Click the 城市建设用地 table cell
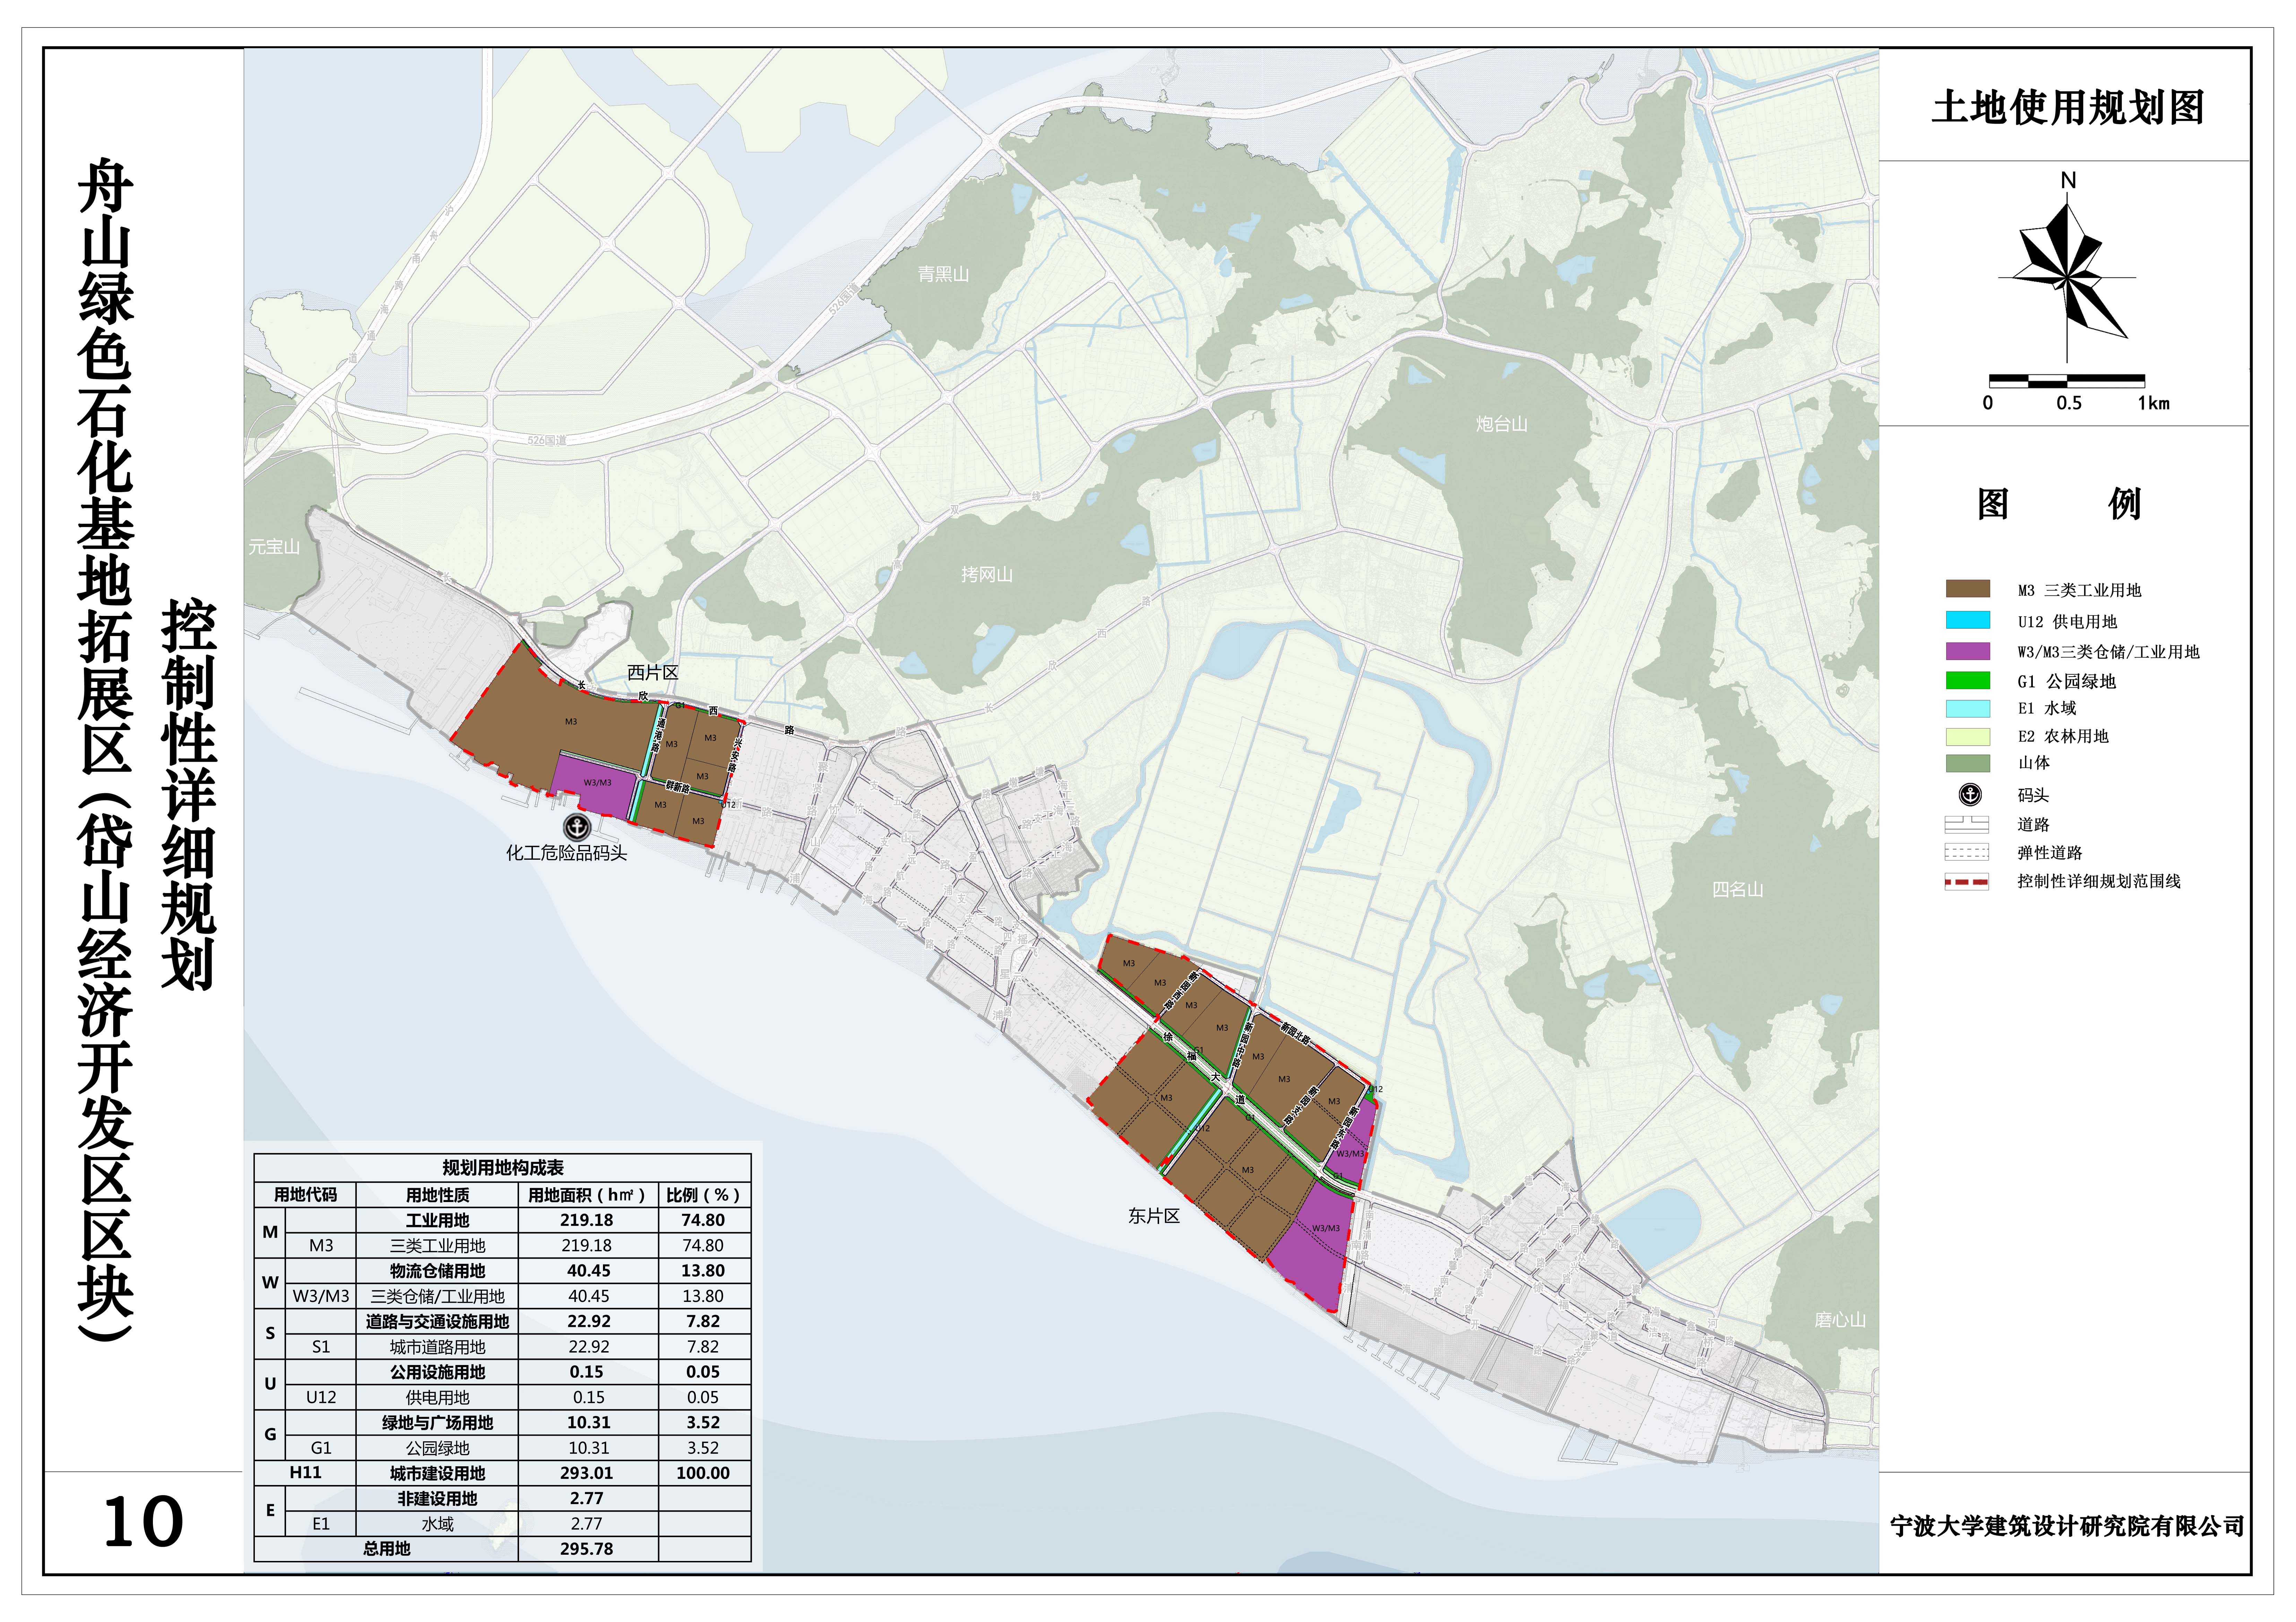 click(437, 1473)
